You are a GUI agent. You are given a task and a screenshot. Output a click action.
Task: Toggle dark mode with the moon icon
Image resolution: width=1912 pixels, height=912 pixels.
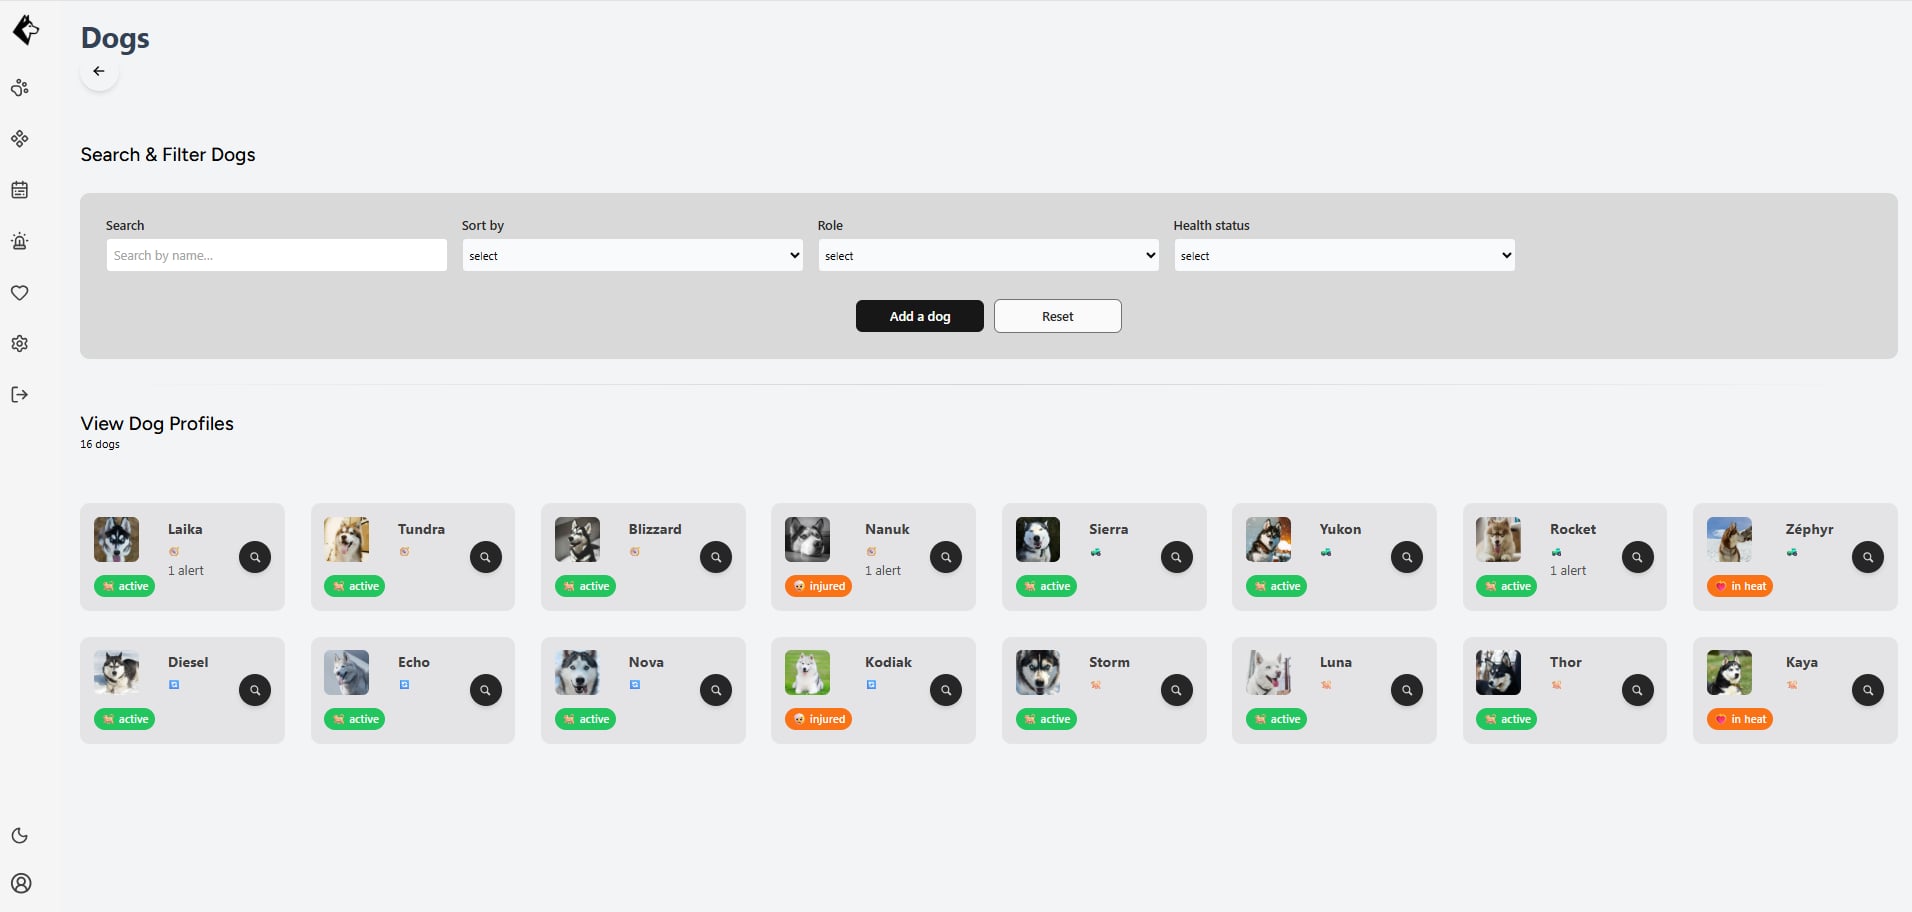point(20,836)
